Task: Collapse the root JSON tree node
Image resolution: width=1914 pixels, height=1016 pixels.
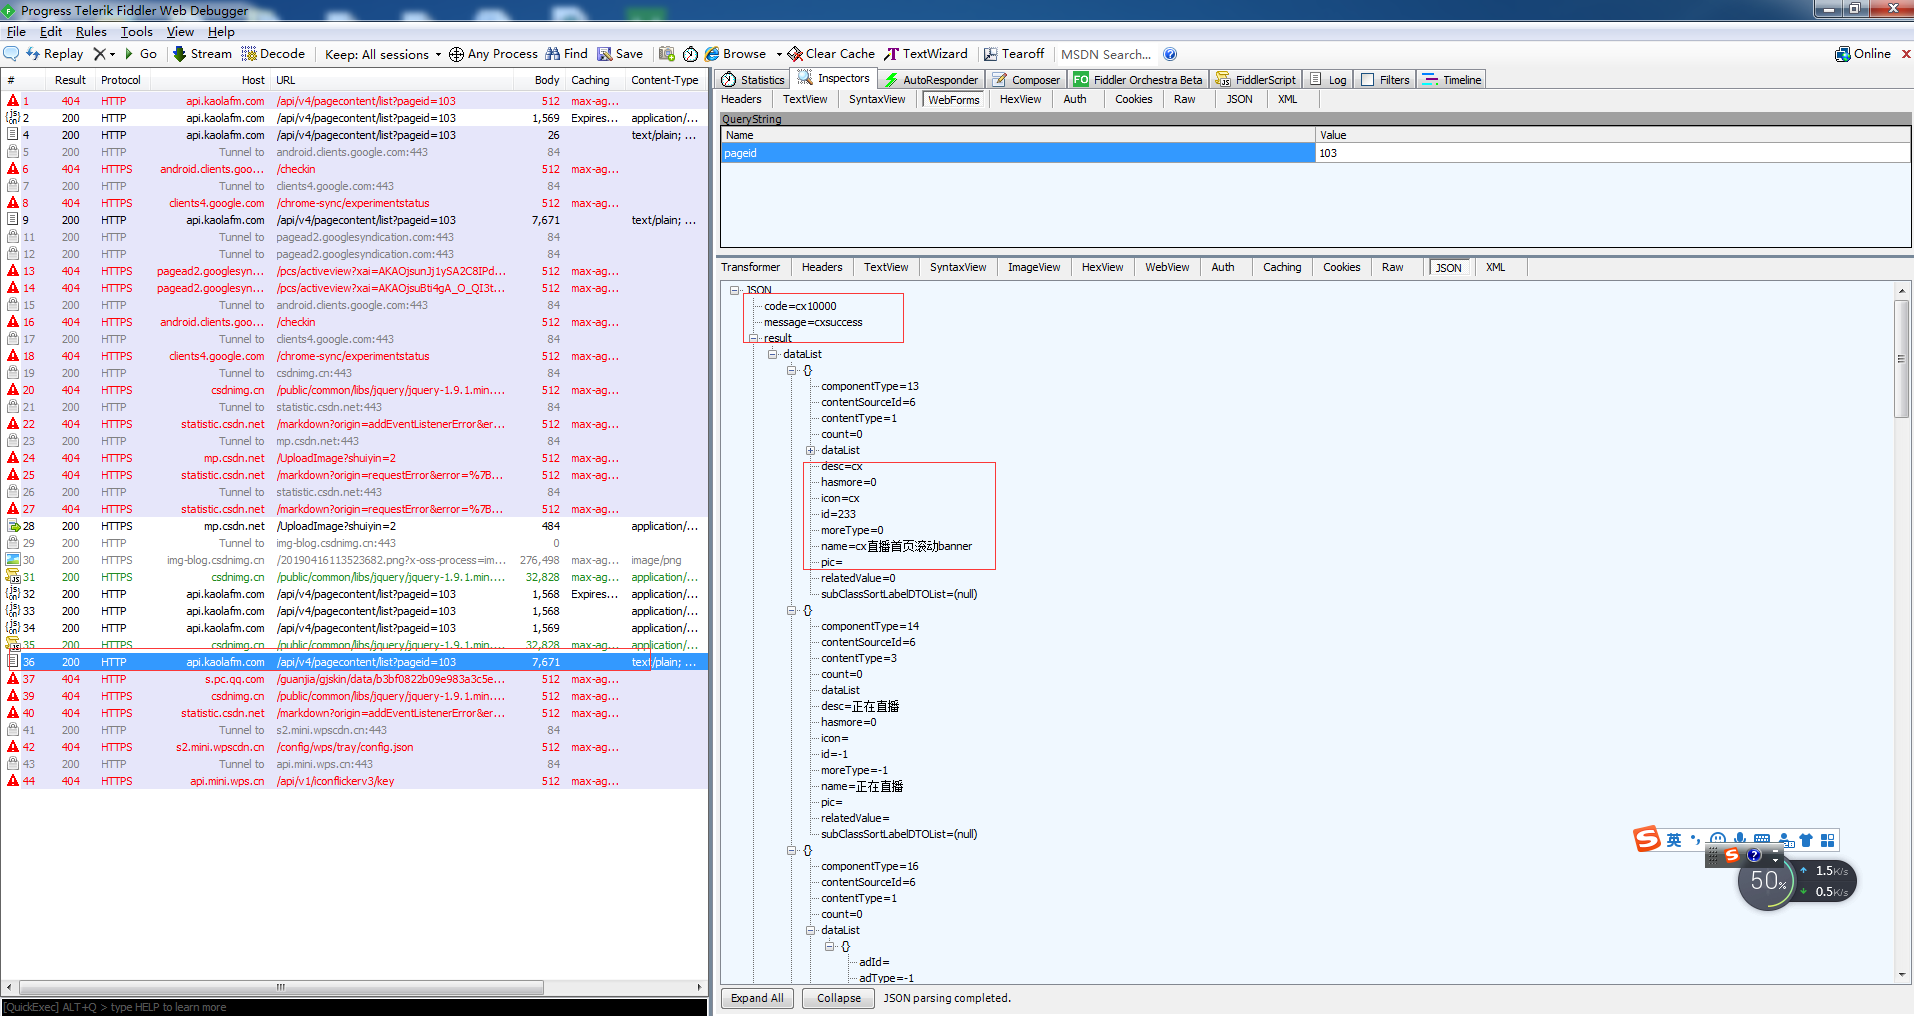Action: (735, 290)
